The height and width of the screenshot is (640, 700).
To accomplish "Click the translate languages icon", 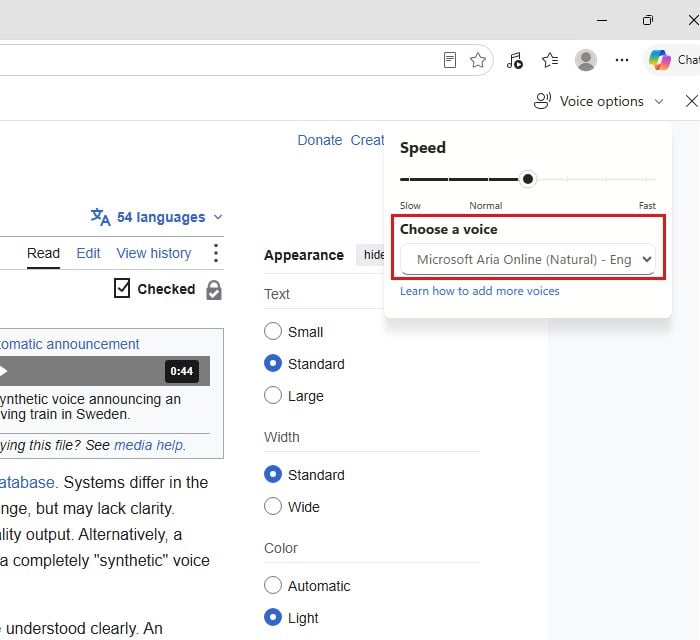I will click(x=100, y=217).
